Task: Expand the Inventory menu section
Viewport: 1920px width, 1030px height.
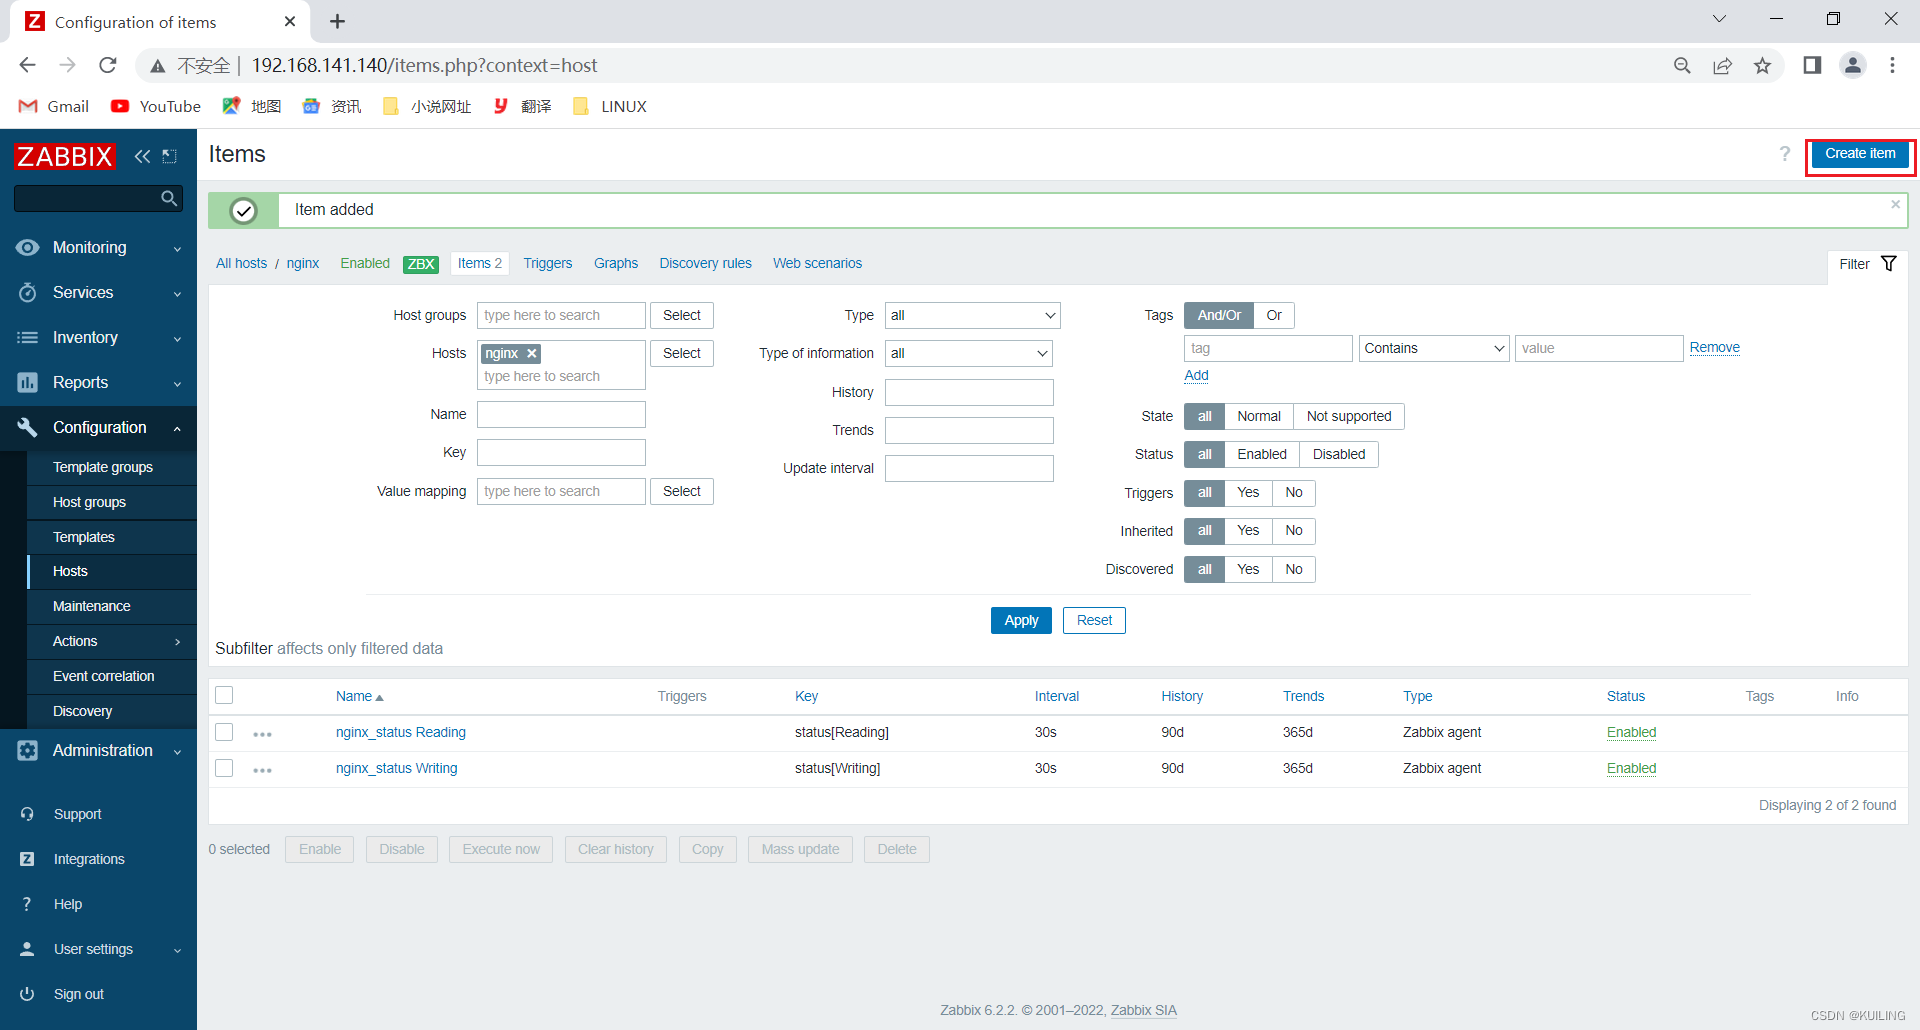Action: pos(177,338)
